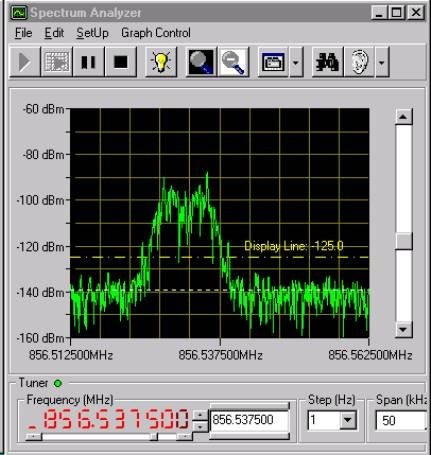Open dropdown arrow beside the ear icon
The height and width of the screenshot is (455, 431).
[x=382, y=62]
